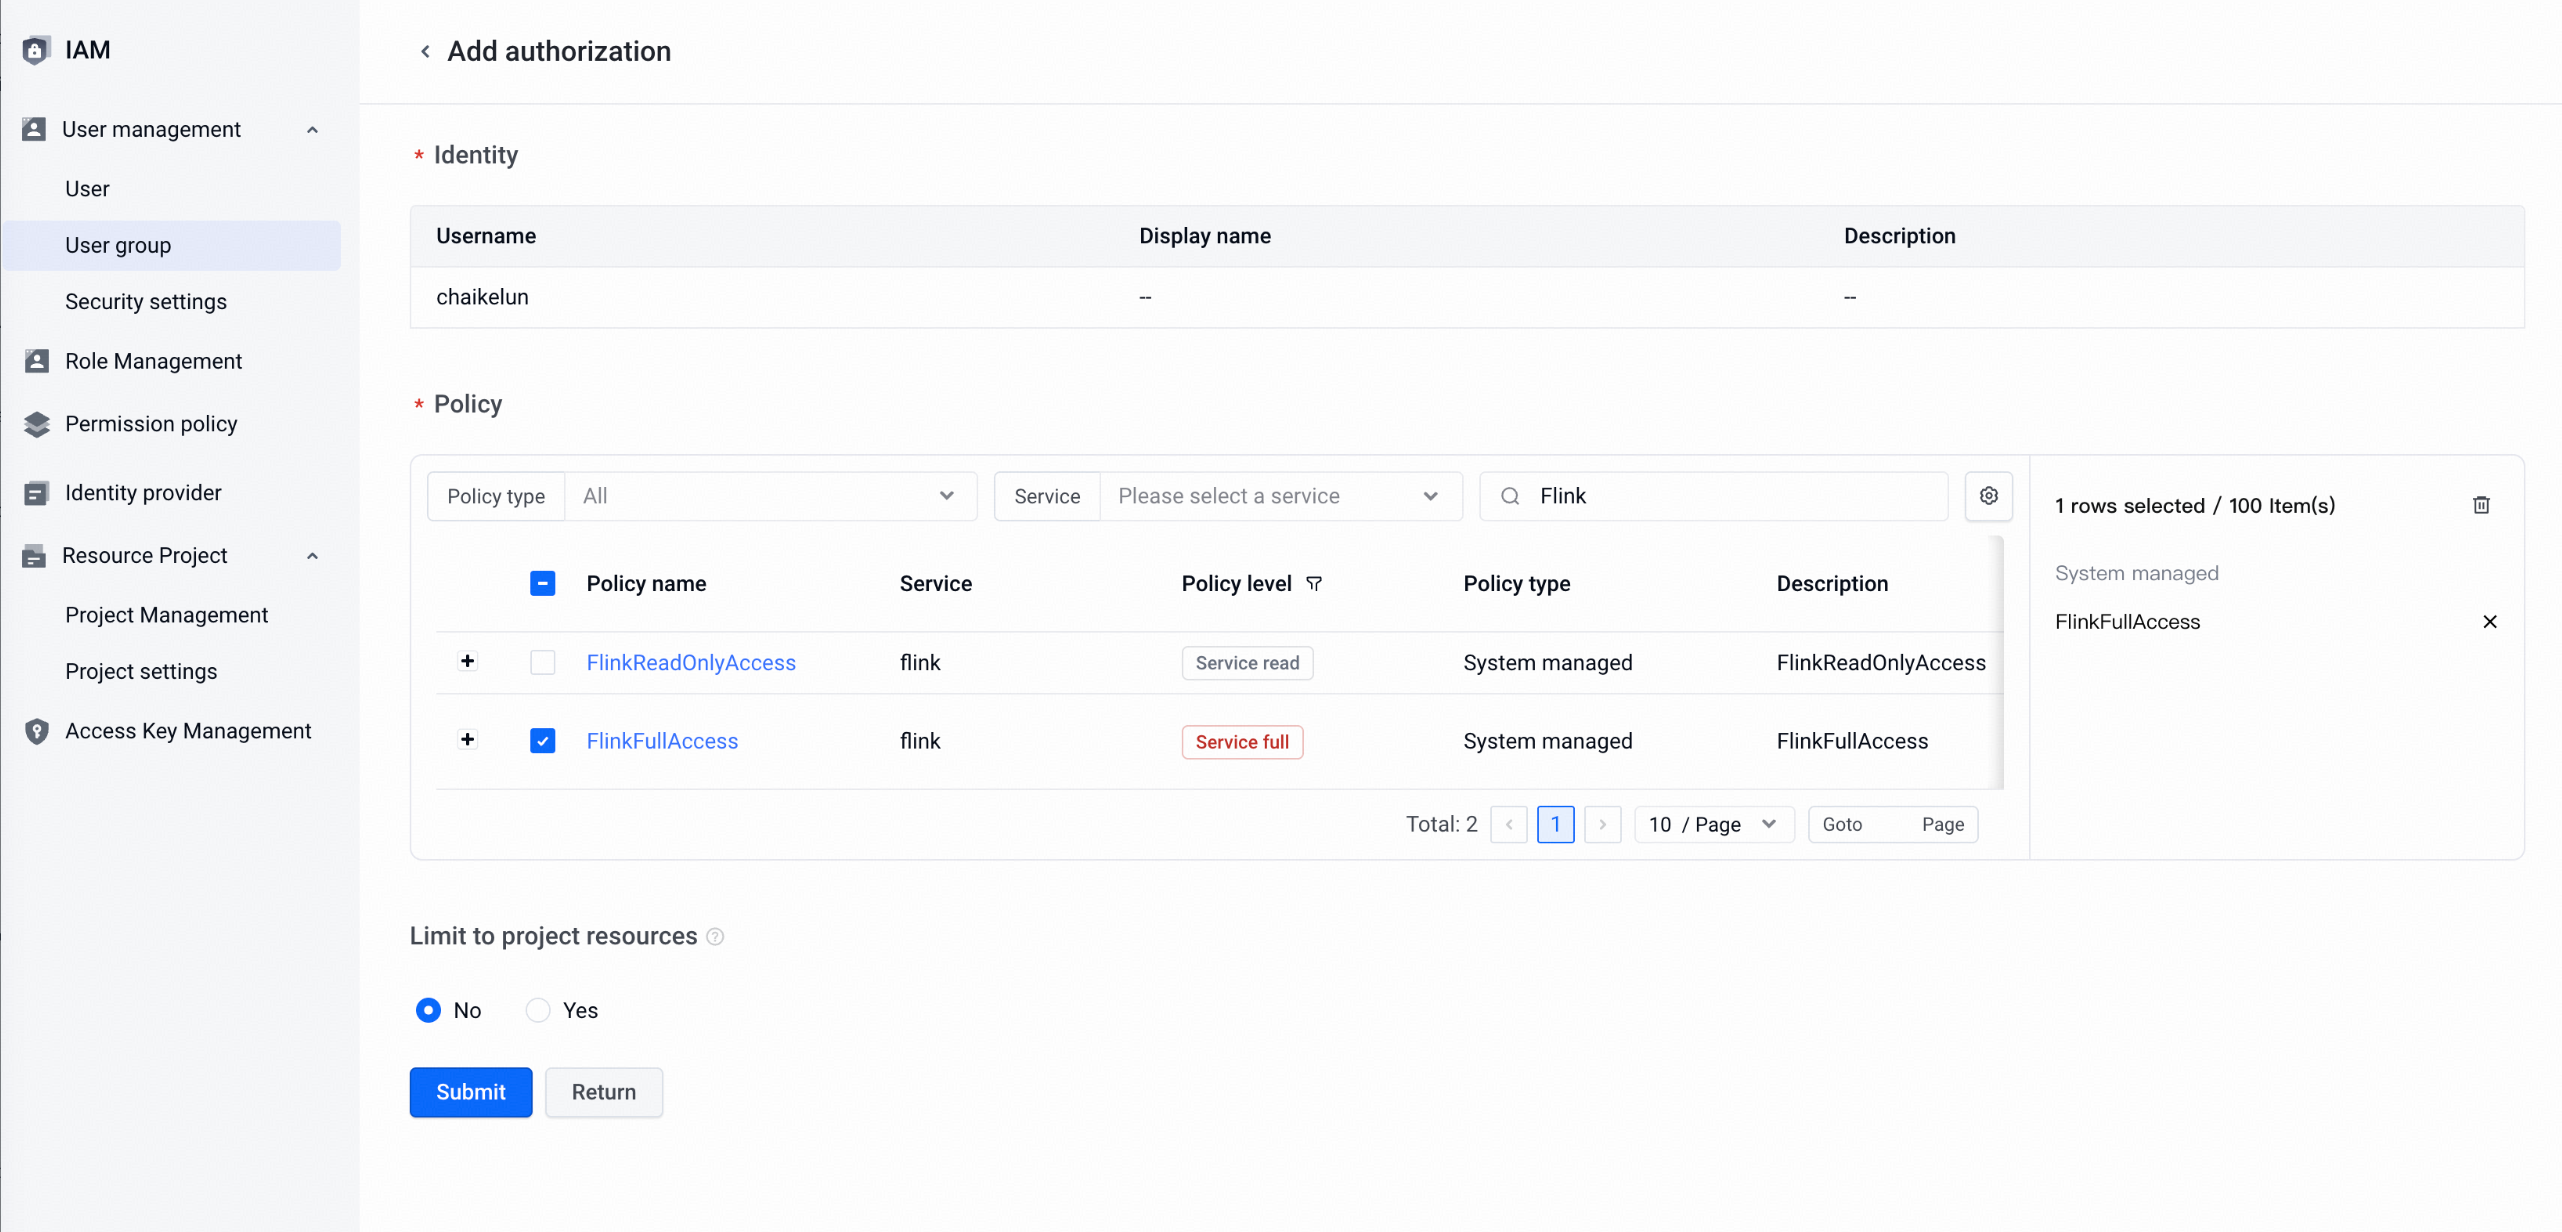The width and height of the screenshot is (2562, 1232).
Task: Click the Flink search input field
Action: tap(1713, 496)
